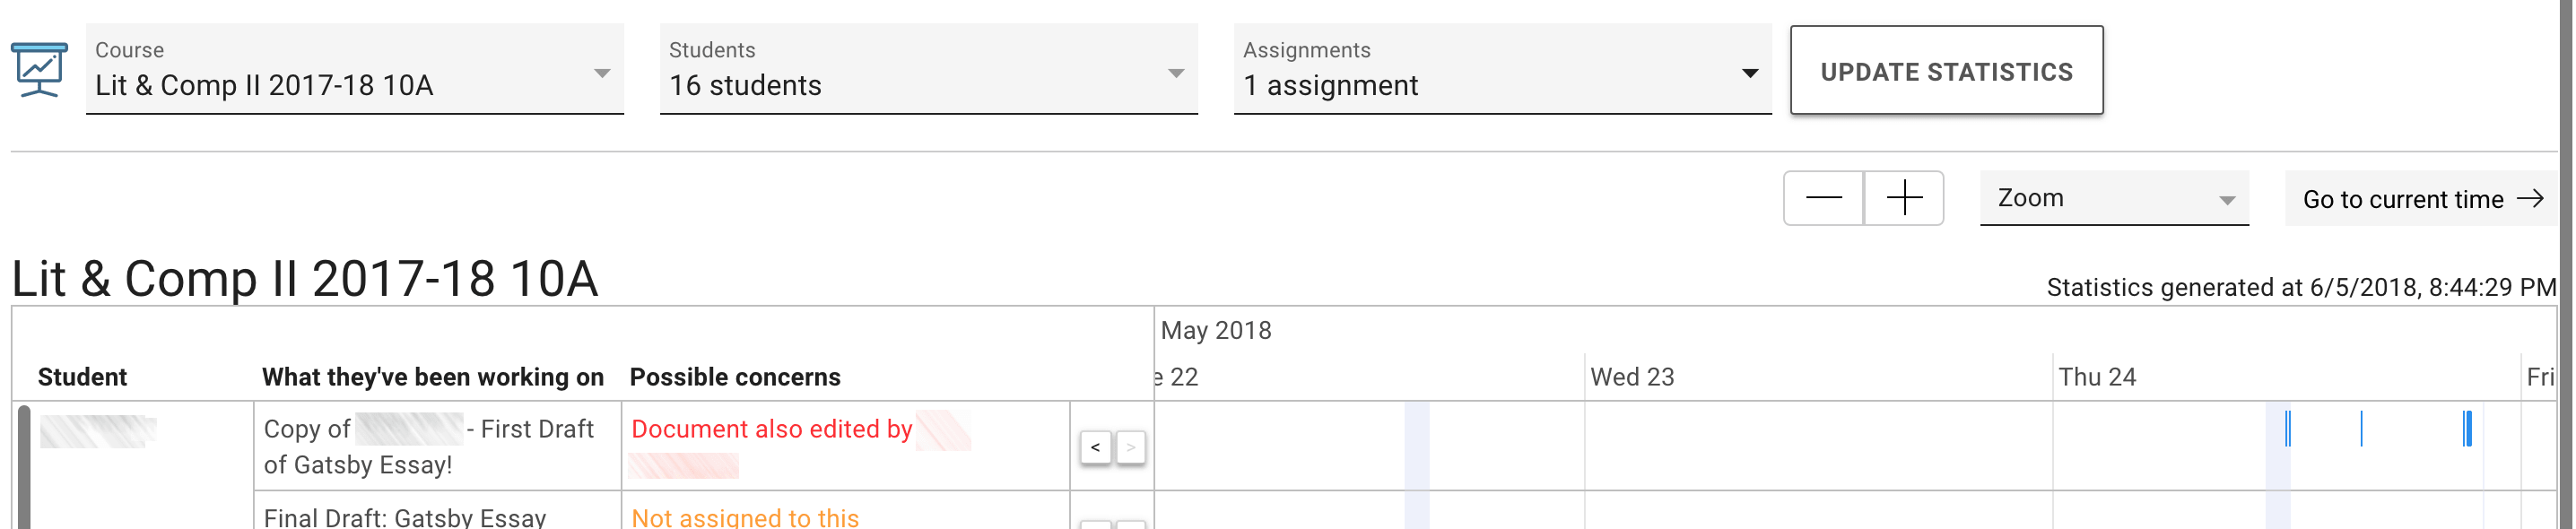
Task: Zoom out the timeline with minus button
Action: (1822, 198)
